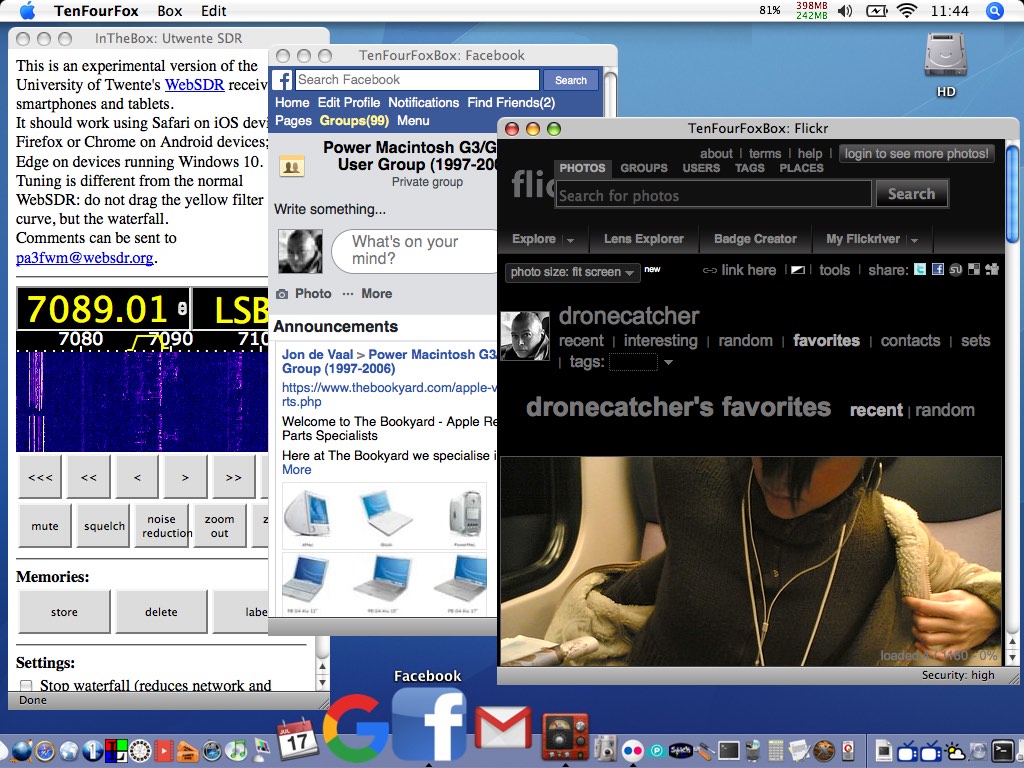The image size is (1024, 768).
Task: Toggle the black/white background icon in Flickr
Action: point(797,270)
